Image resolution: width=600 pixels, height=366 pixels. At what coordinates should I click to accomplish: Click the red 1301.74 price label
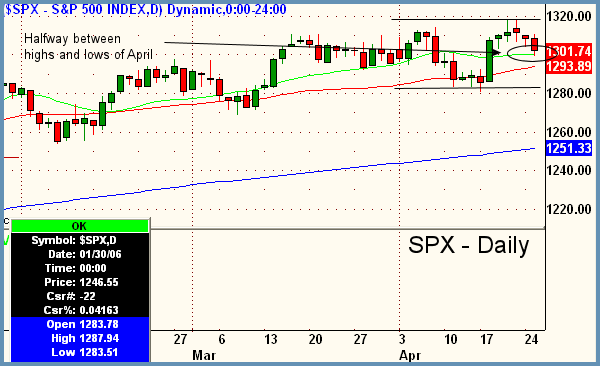point(569,51)
